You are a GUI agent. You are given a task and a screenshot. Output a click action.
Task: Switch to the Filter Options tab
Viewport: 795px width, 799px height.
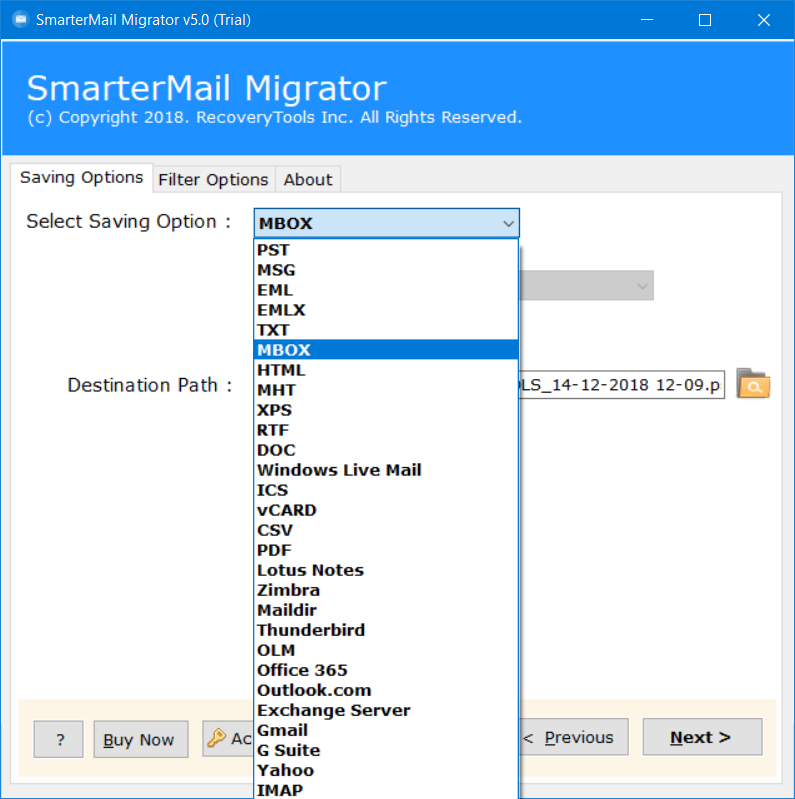tap(213, 179)
